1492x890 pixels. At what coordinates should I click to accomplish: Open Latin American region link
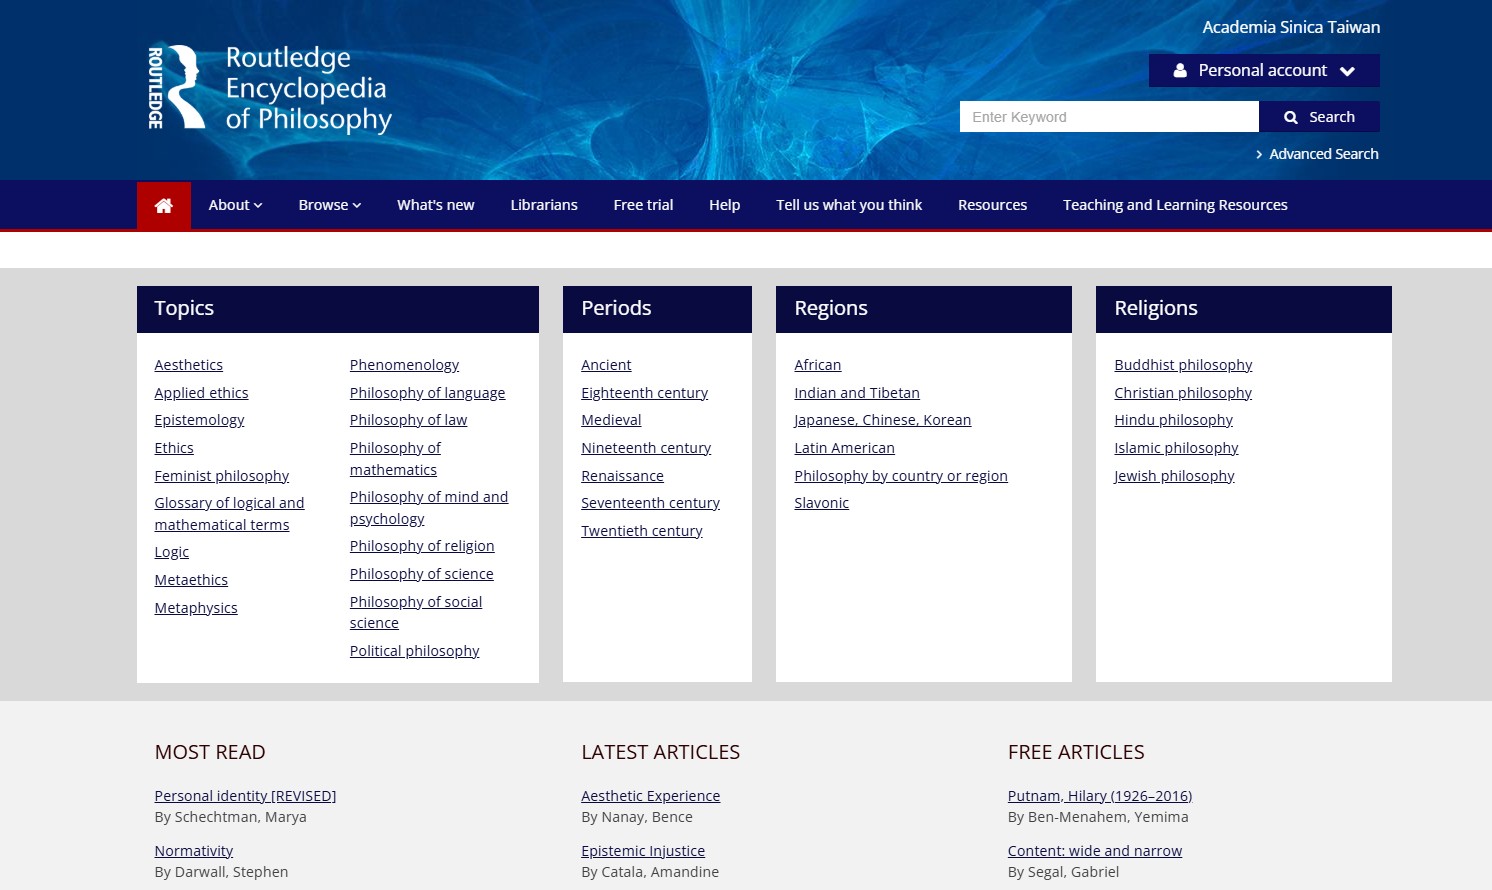pos(844,448)
